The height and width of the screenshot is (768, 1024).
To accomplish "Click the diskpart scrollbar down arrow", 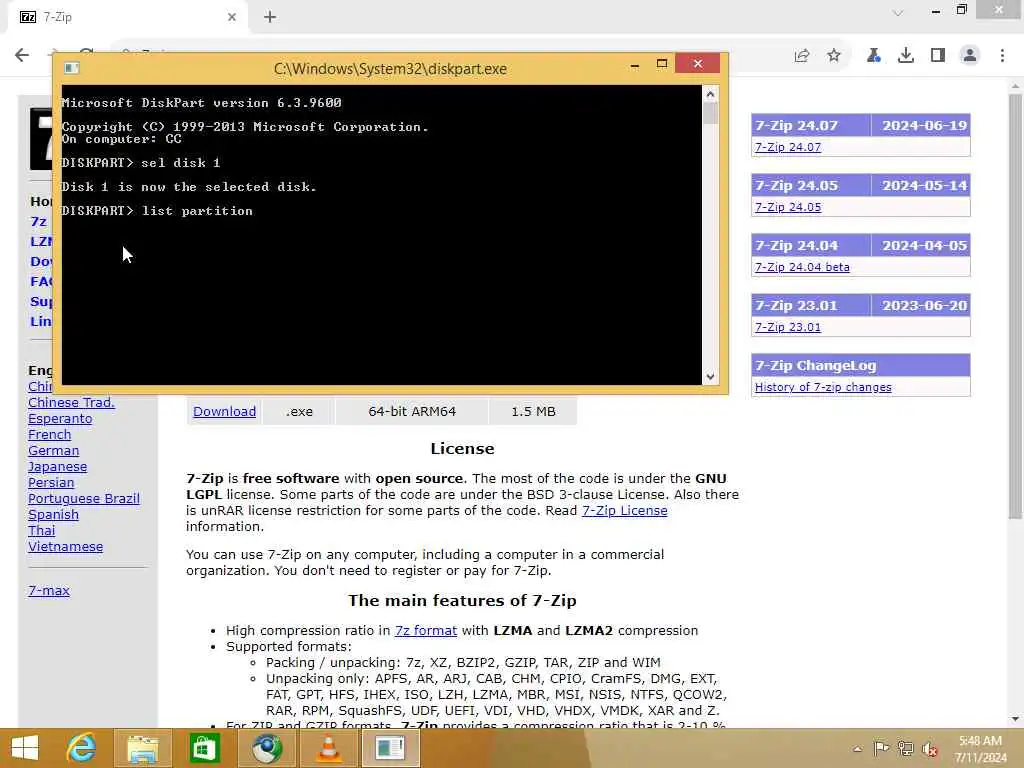I will [x=711, y=377].
